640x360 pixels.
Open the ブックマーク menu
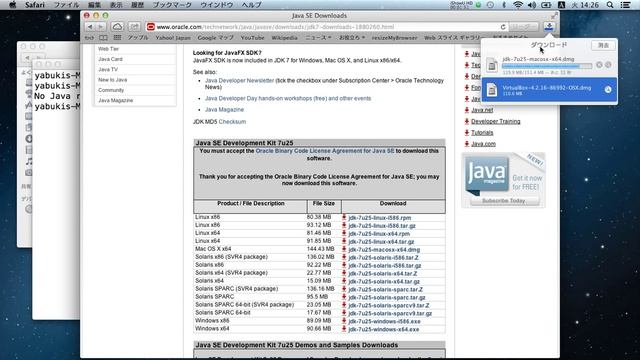pos(172,5)
